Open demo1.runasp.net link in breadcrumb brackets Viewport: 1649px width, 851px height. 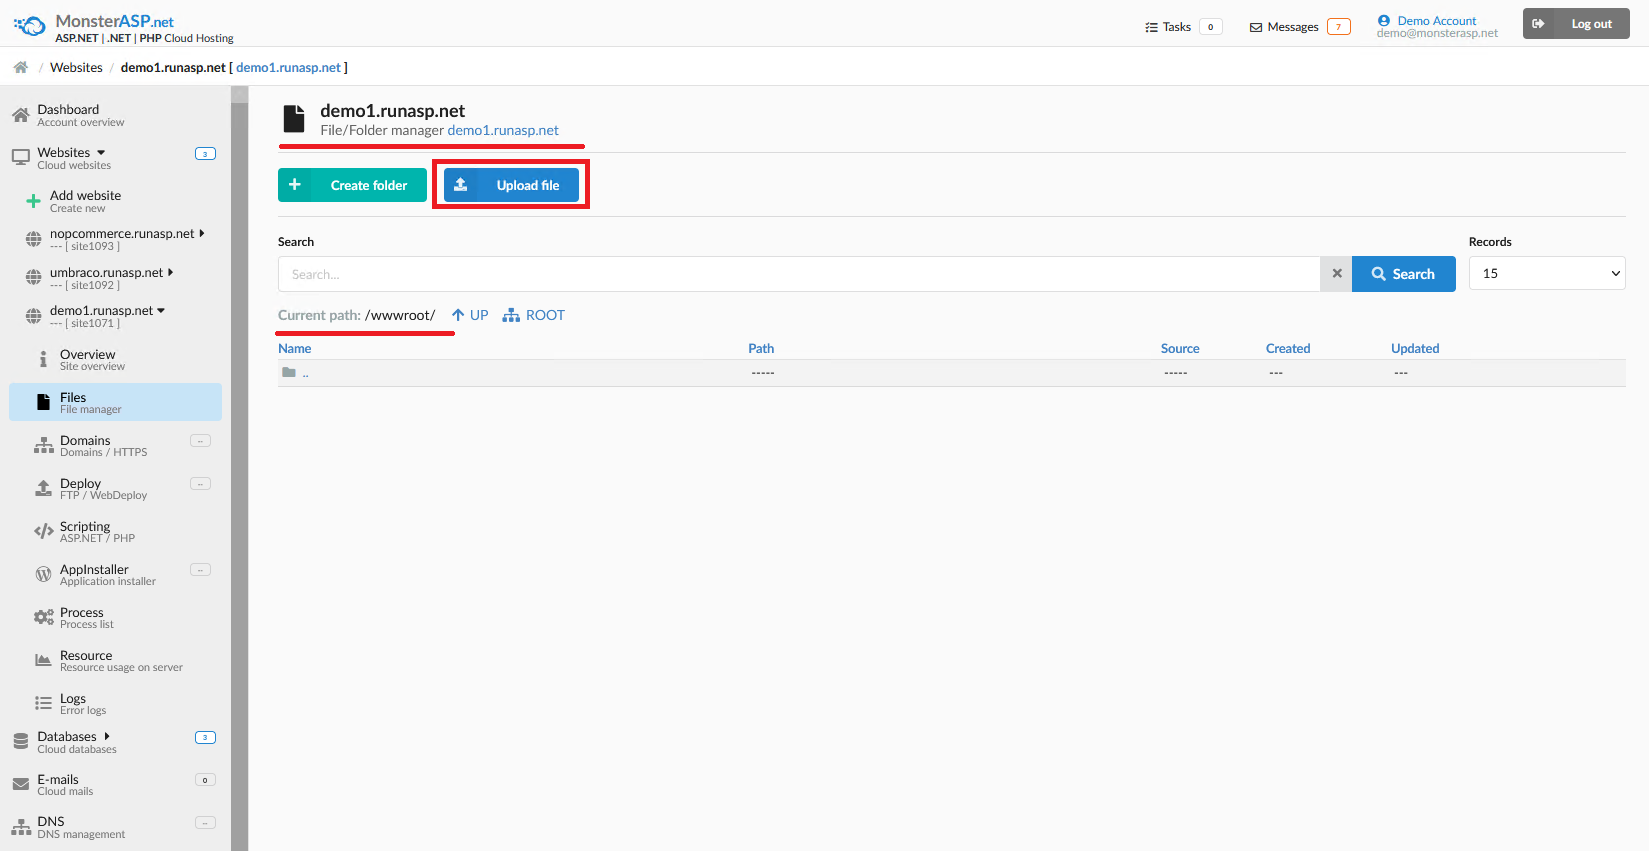[288, 67]
